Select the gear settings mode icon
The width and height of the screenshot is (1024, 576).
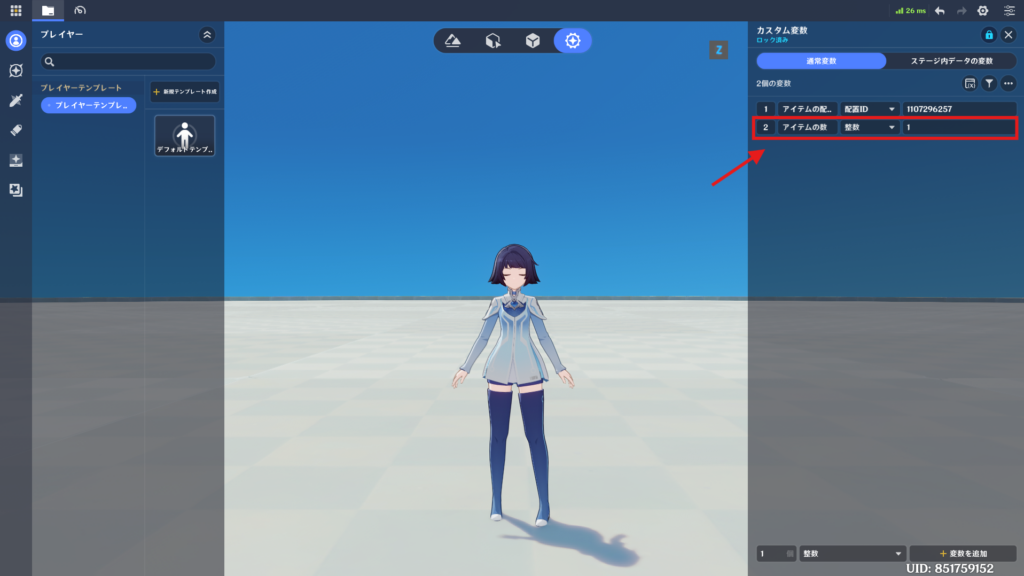point(573,40)
